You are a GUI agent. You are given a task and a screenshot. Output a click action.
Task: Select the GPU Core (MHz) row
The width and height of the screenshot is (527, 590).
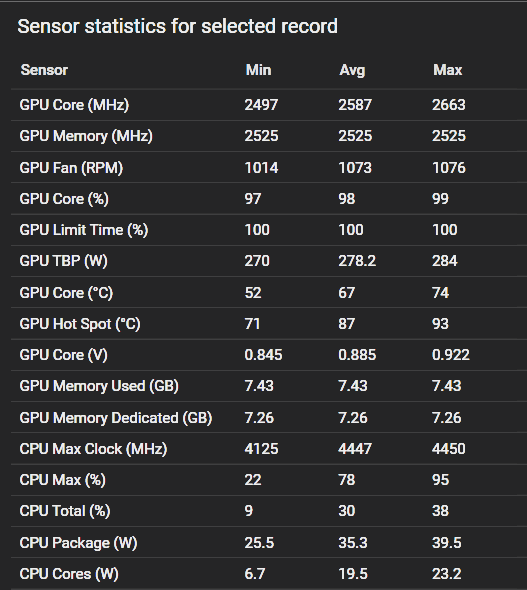click(269, 105)
